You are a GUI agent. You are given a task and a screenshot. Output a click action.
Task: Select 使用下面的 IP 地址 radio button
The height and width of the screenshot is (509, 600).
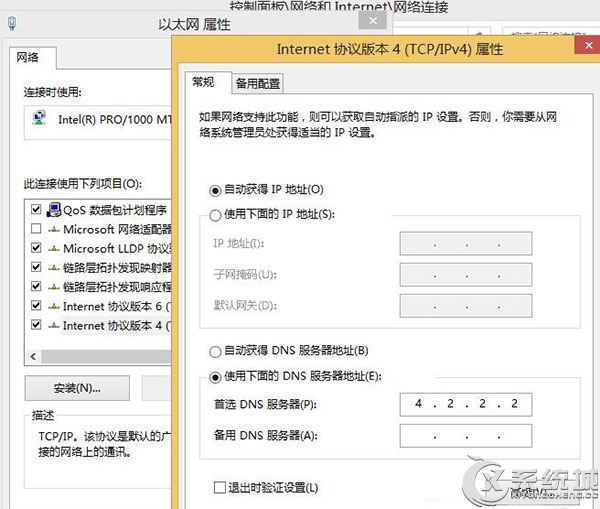[x=215, y=215]
